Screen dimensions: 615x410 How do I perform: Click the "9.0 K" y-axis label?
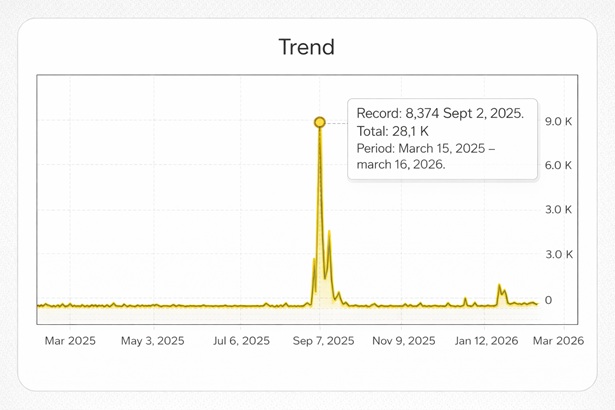point(556,121)
